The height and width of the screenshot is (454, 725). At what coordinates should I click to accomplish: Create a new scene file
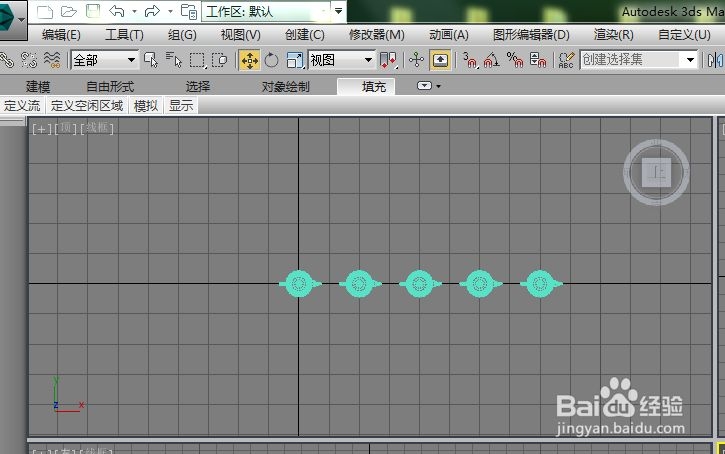[x=45, y=11]
